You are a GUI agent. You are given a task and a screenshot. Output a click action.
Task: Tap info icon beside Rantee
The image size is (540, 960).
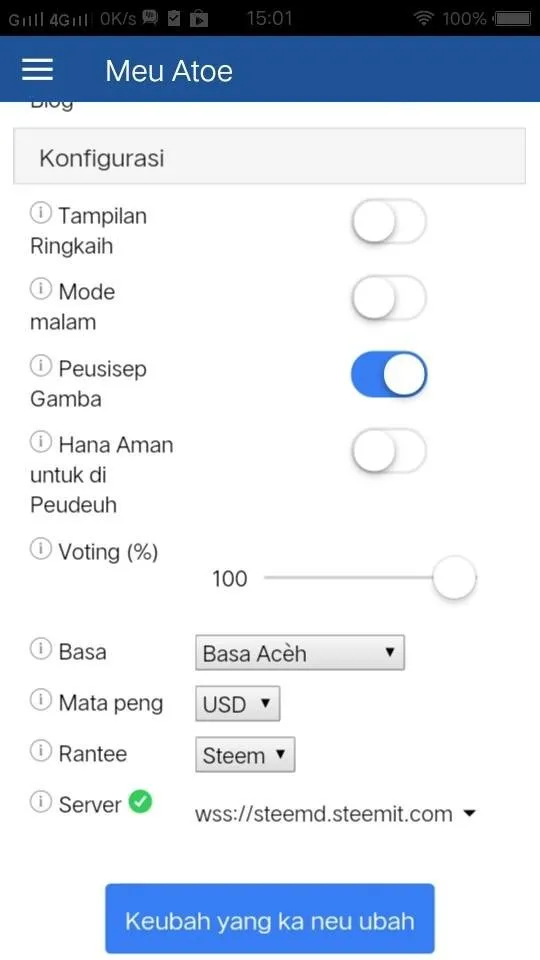tap(41, 751)
